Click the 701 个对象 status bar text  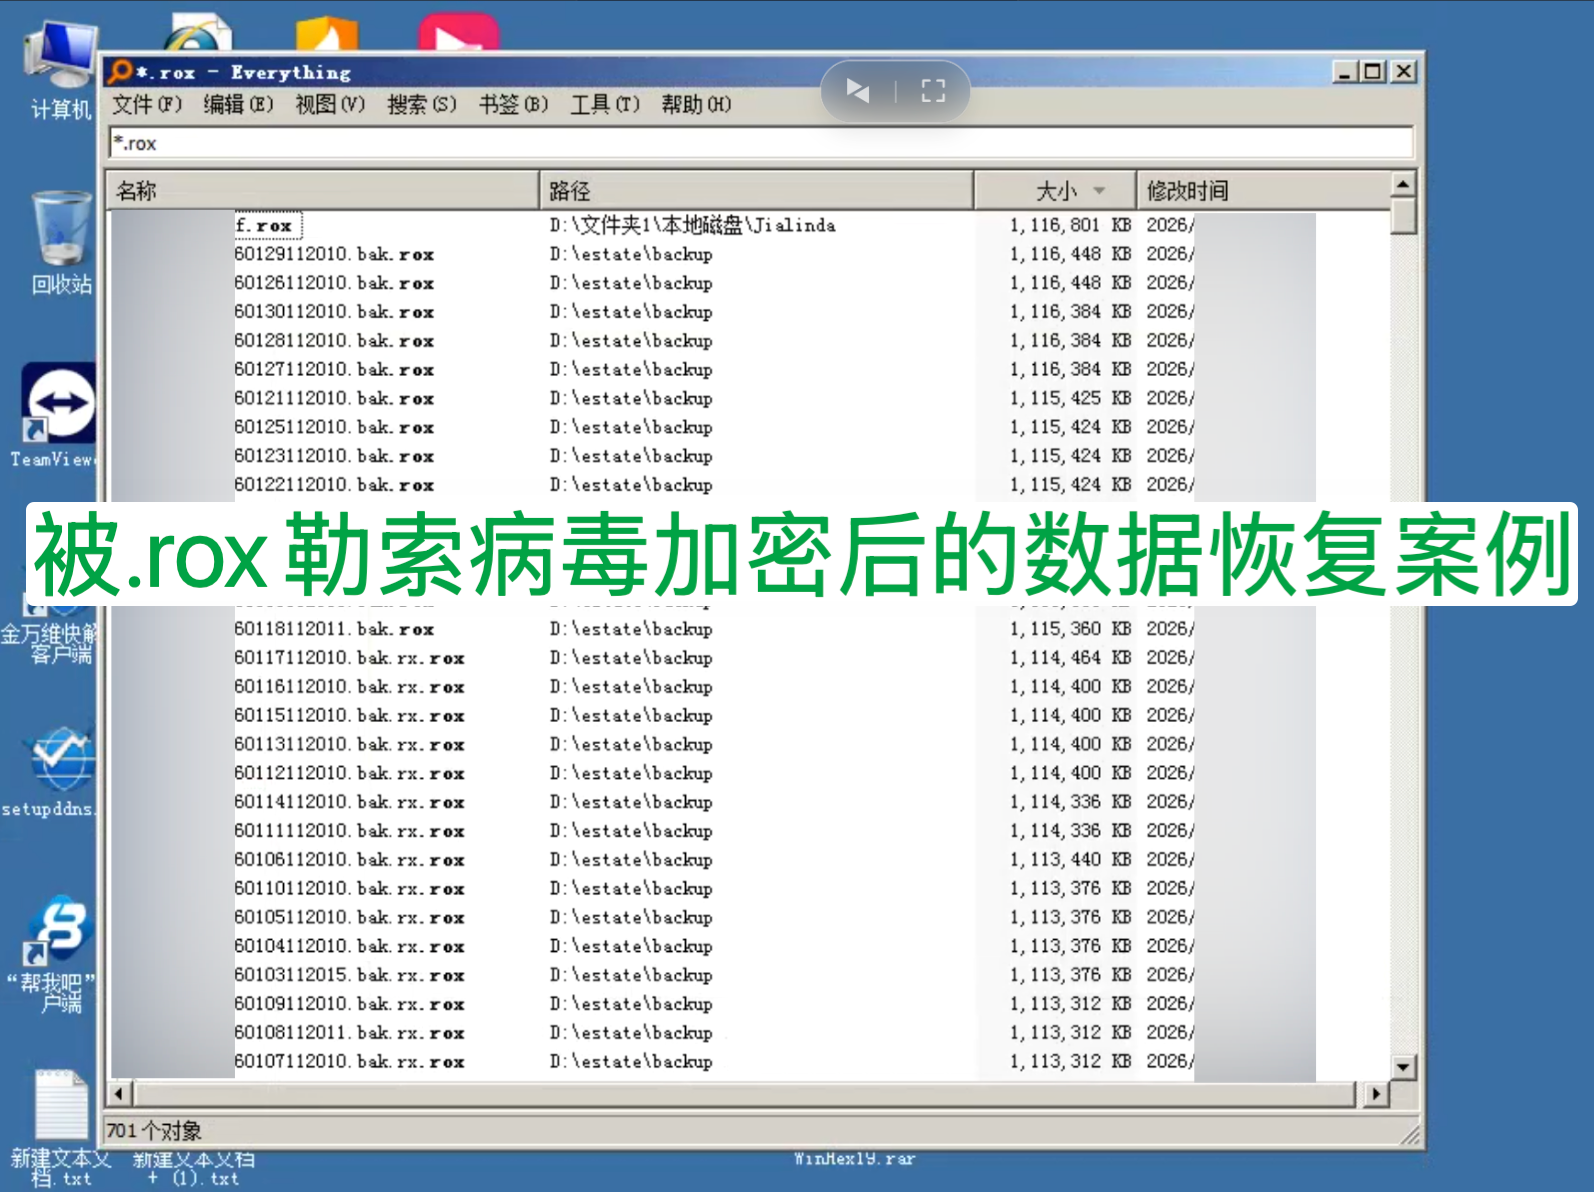tap(154, 1131)
